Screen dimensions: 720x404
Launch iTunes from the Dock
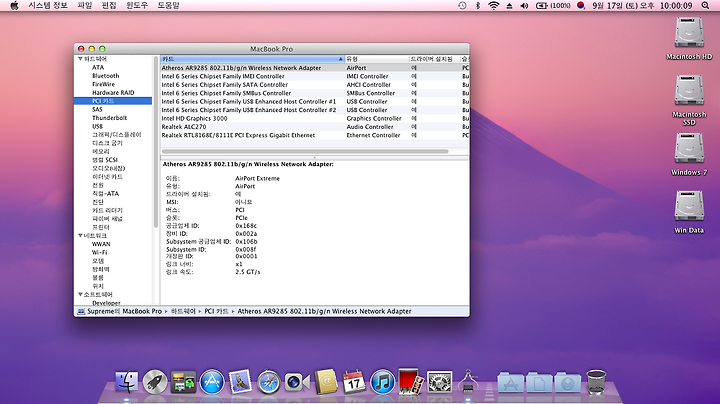(382, 382)
